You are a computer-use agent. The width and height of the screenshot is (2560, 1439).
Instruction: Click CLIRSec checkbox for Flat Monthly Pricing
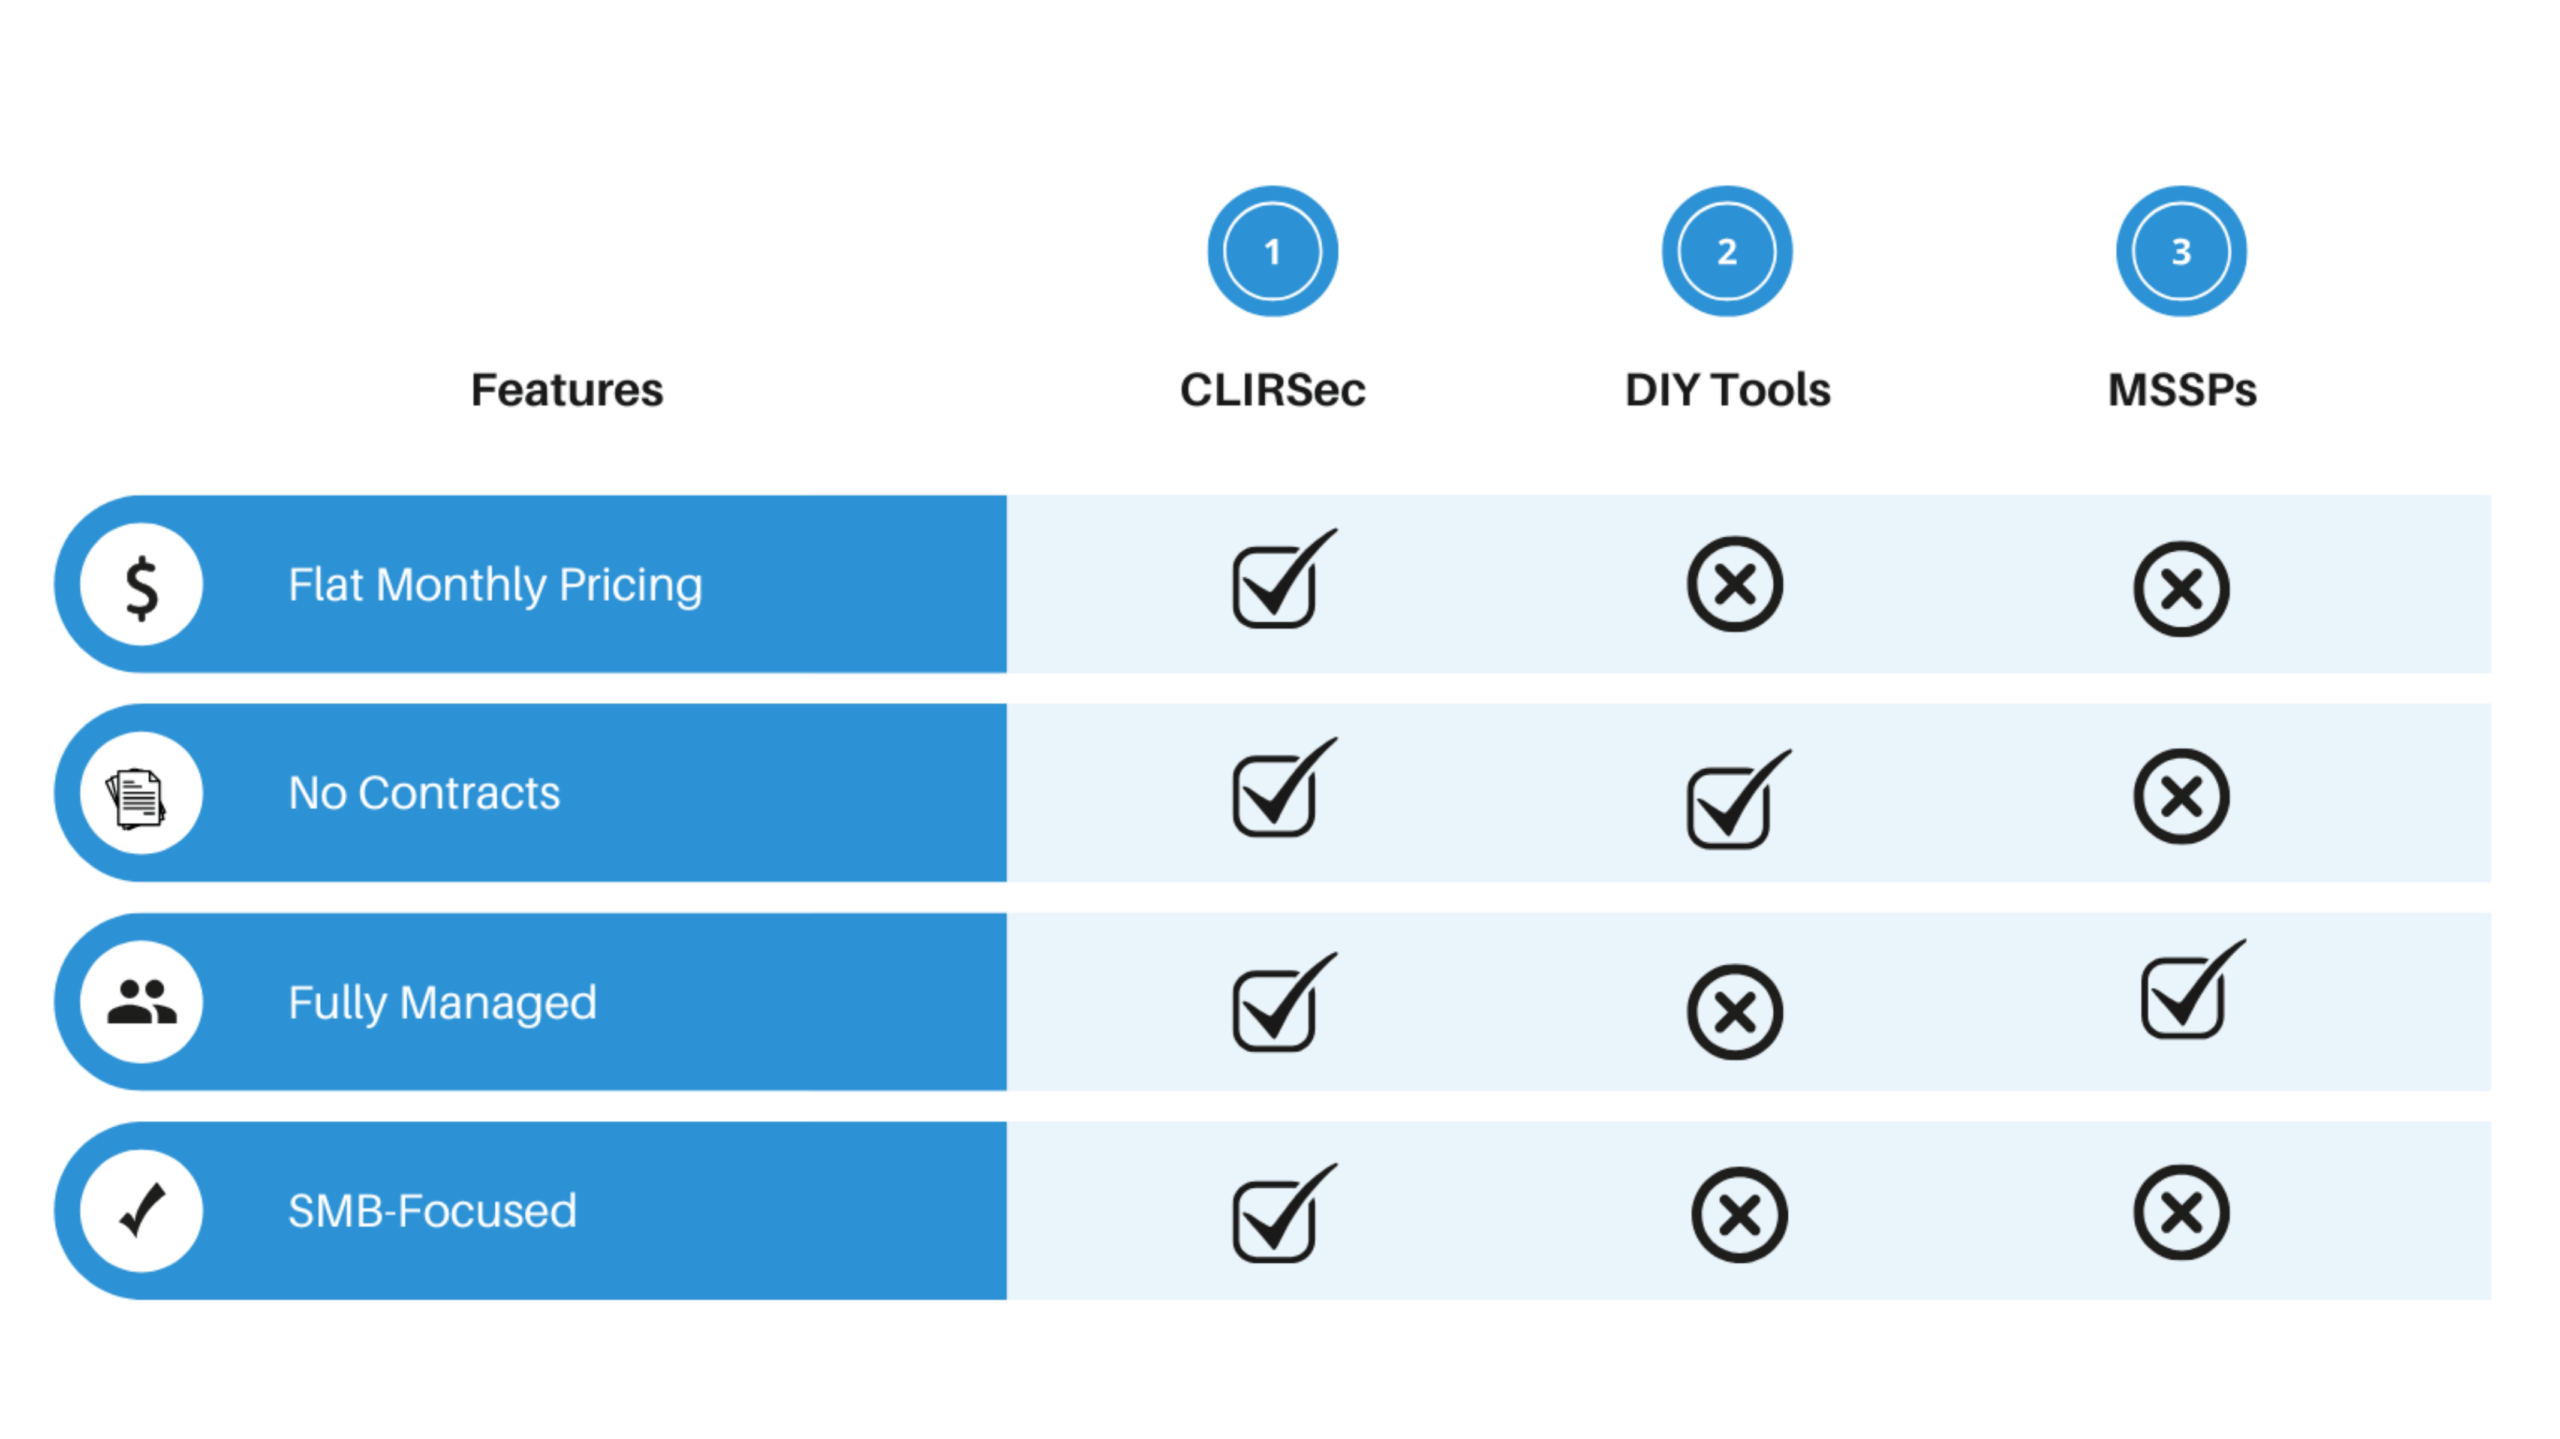click(x=1284, y=578)
